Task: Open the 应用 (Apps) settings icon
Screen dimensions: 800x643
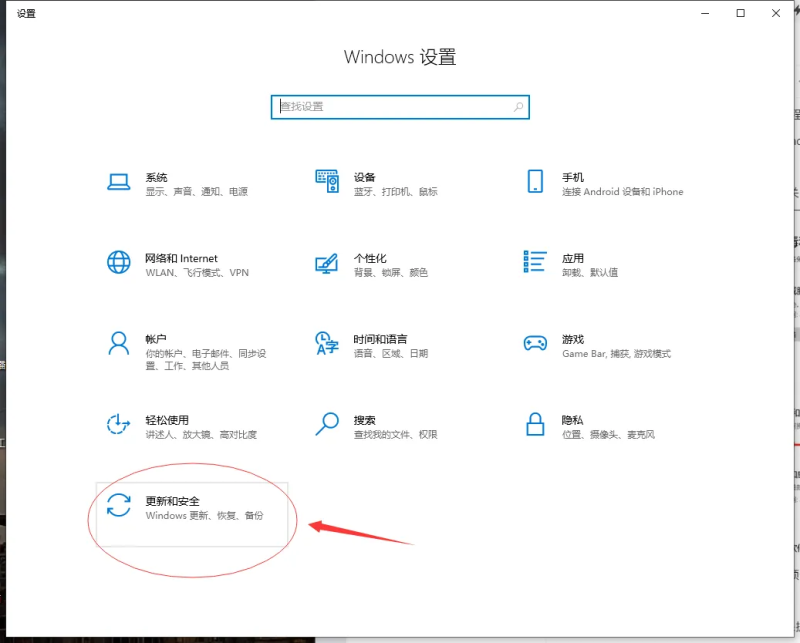Action: click(537, 260)
